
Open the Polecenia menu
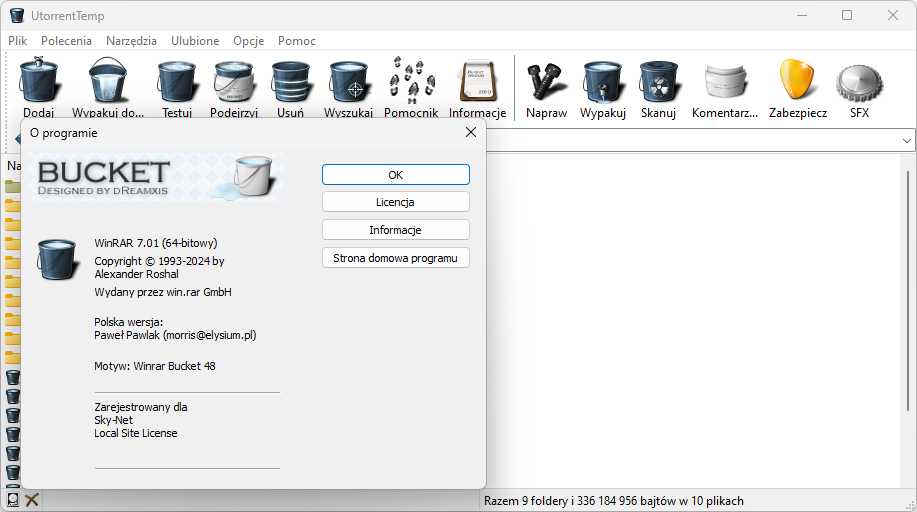point(66,40)
